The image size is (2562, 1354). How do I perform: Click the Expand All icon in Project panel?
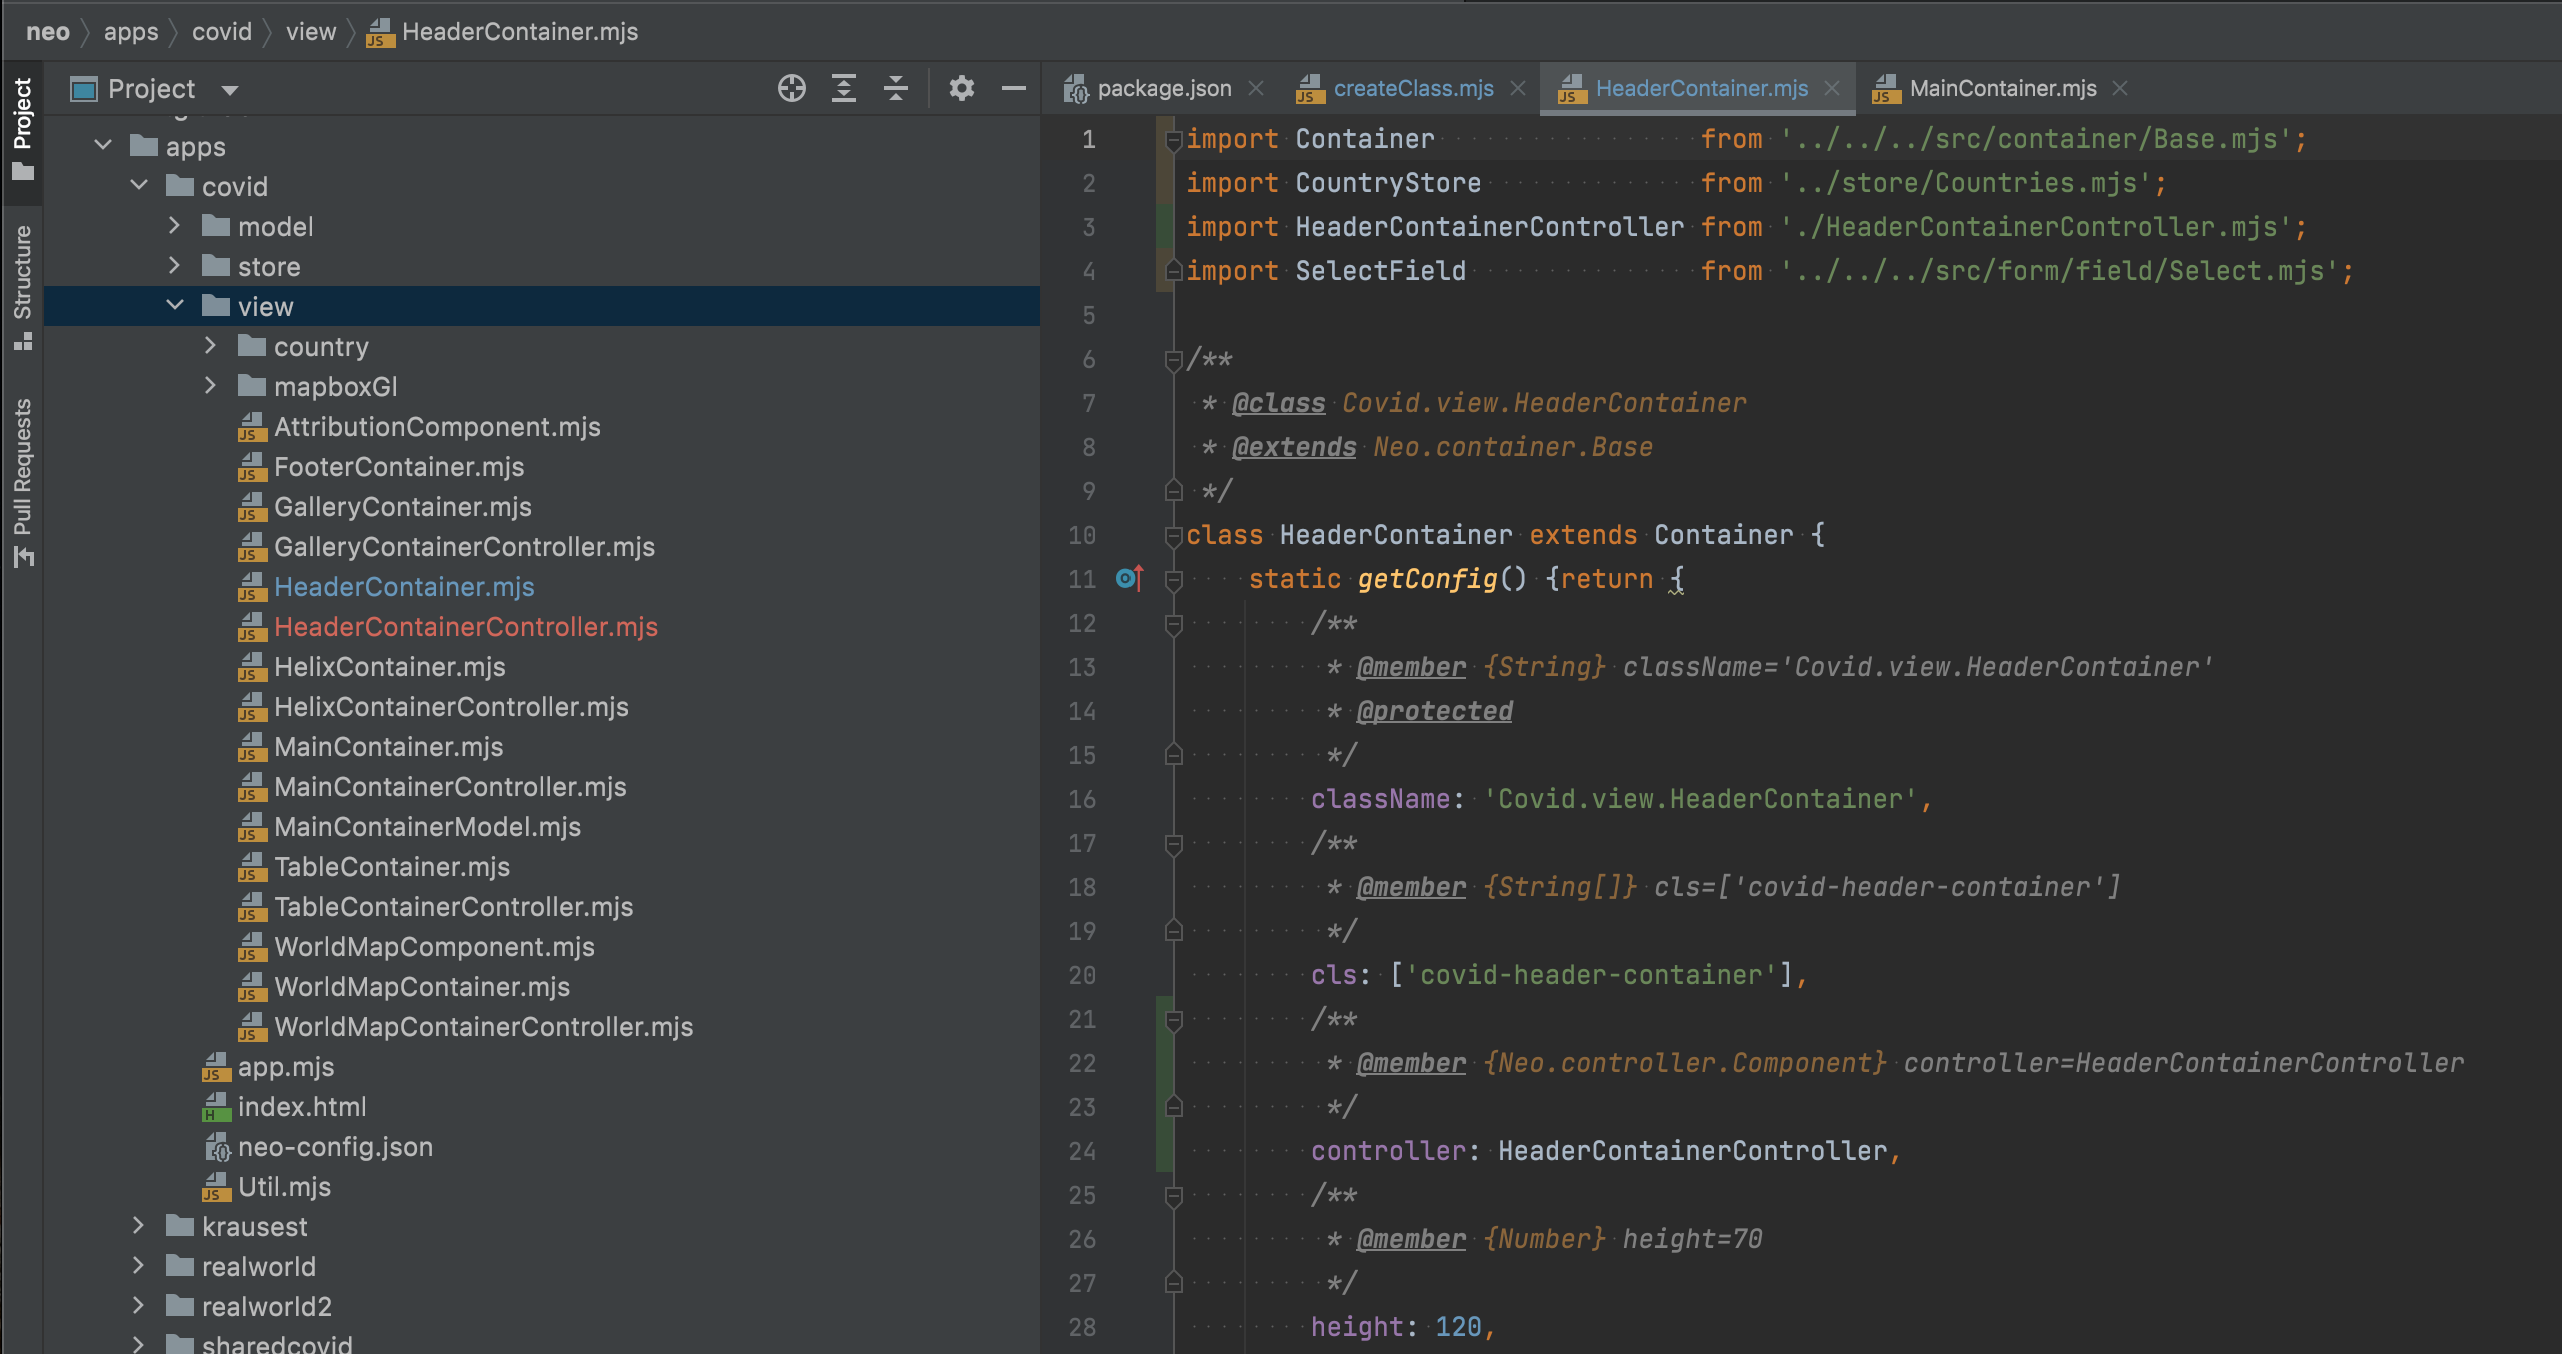844,89
